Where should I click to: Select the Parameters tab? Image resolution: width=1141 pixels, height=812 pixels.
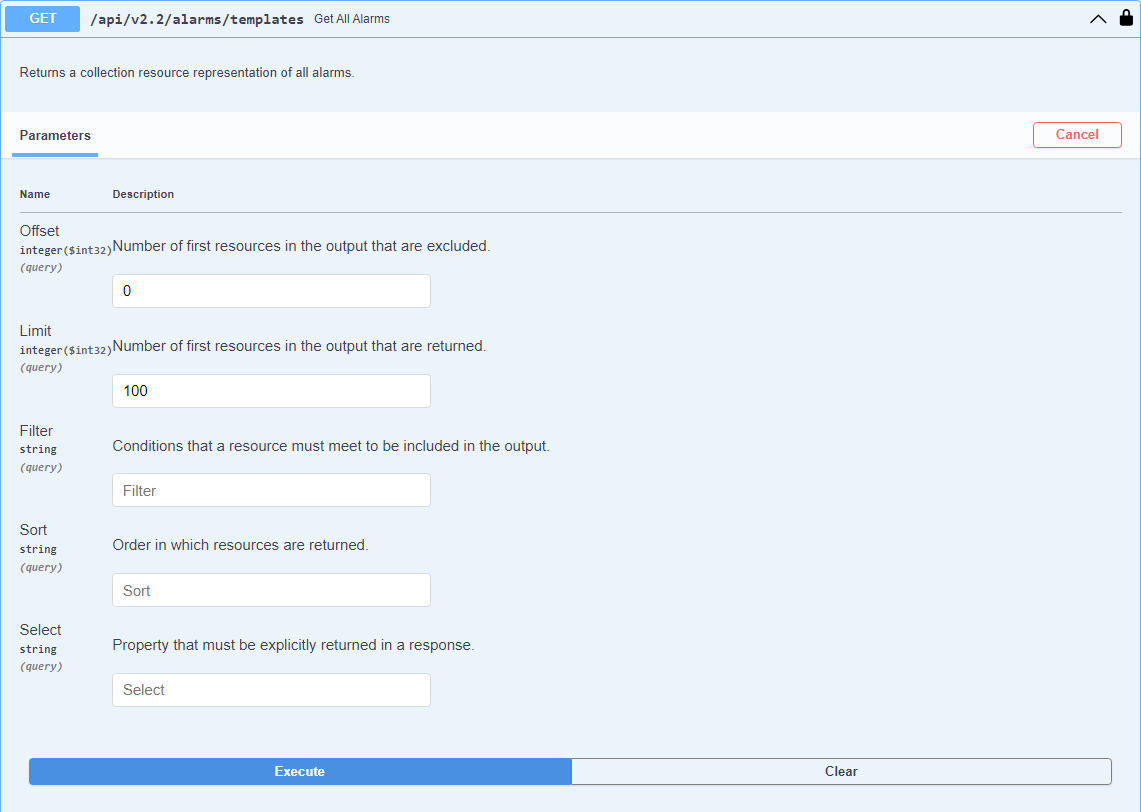click(x=55, y=136)
